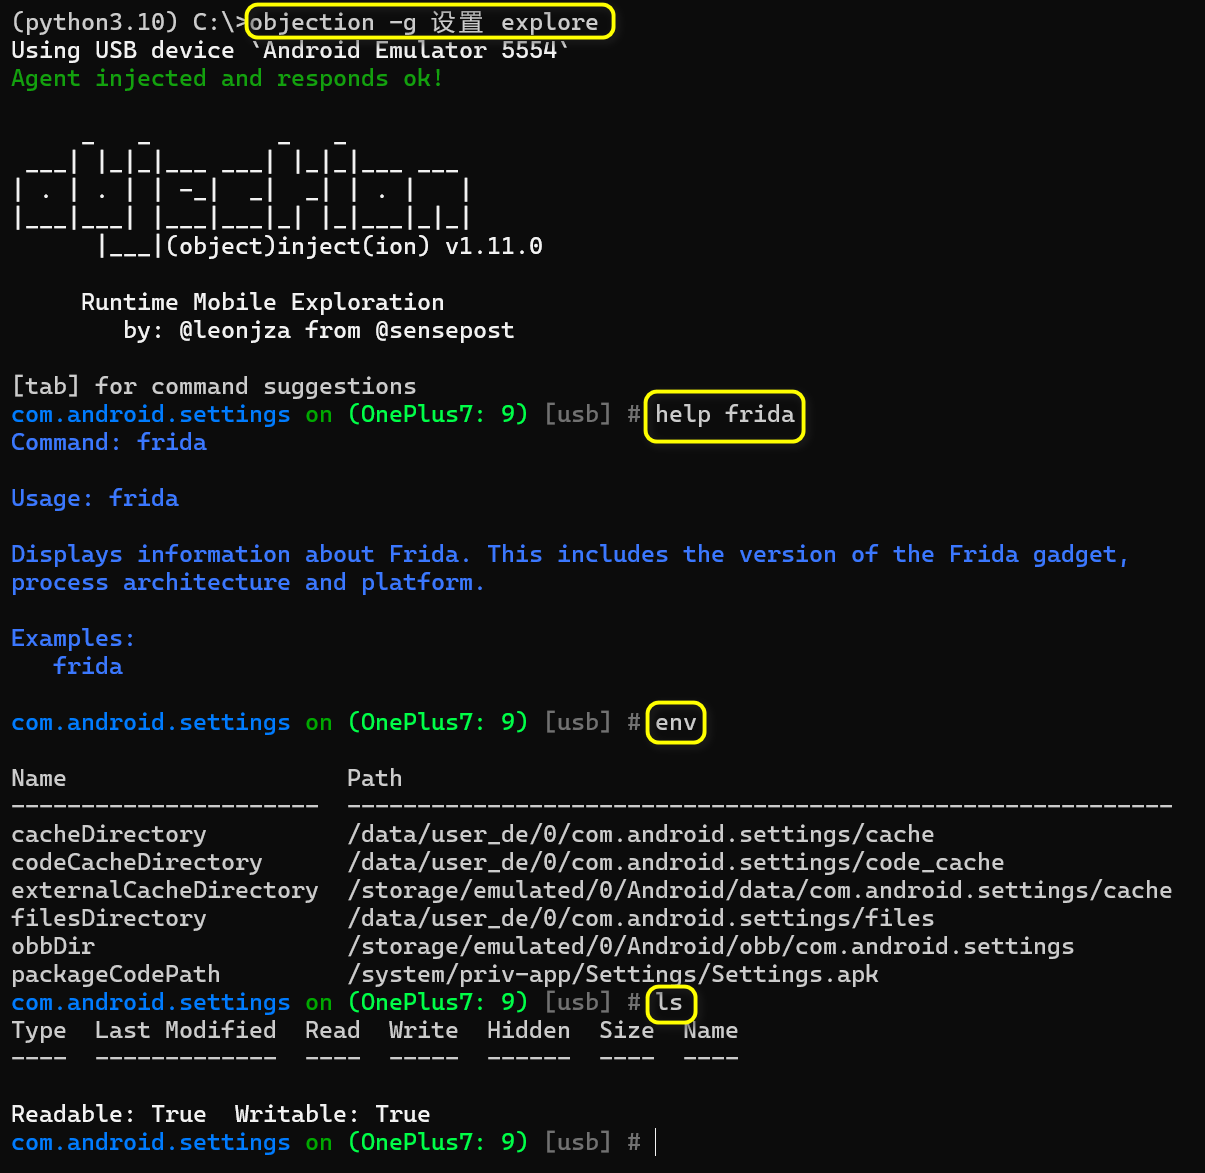The height and width of the screenshot is (1173, 1205).
Task: Click the highlighted 'env' command
Action: (675, 722)
